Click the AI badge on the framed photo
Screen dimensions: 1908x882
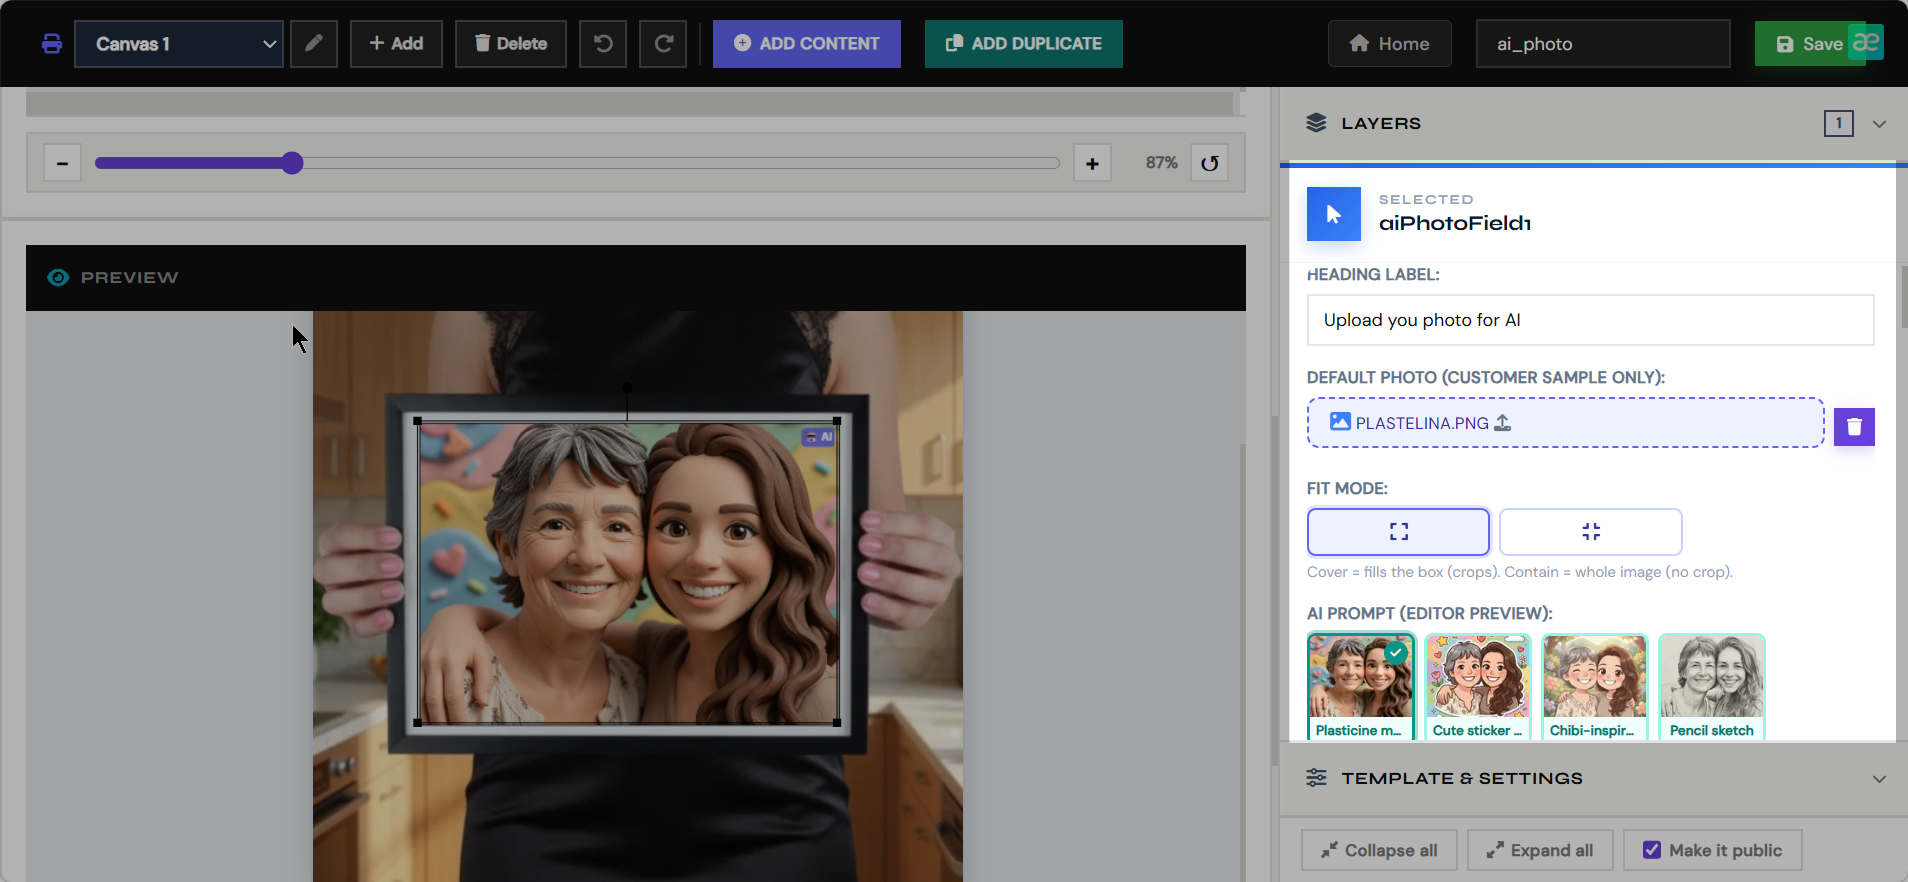[x=819, y=437]
